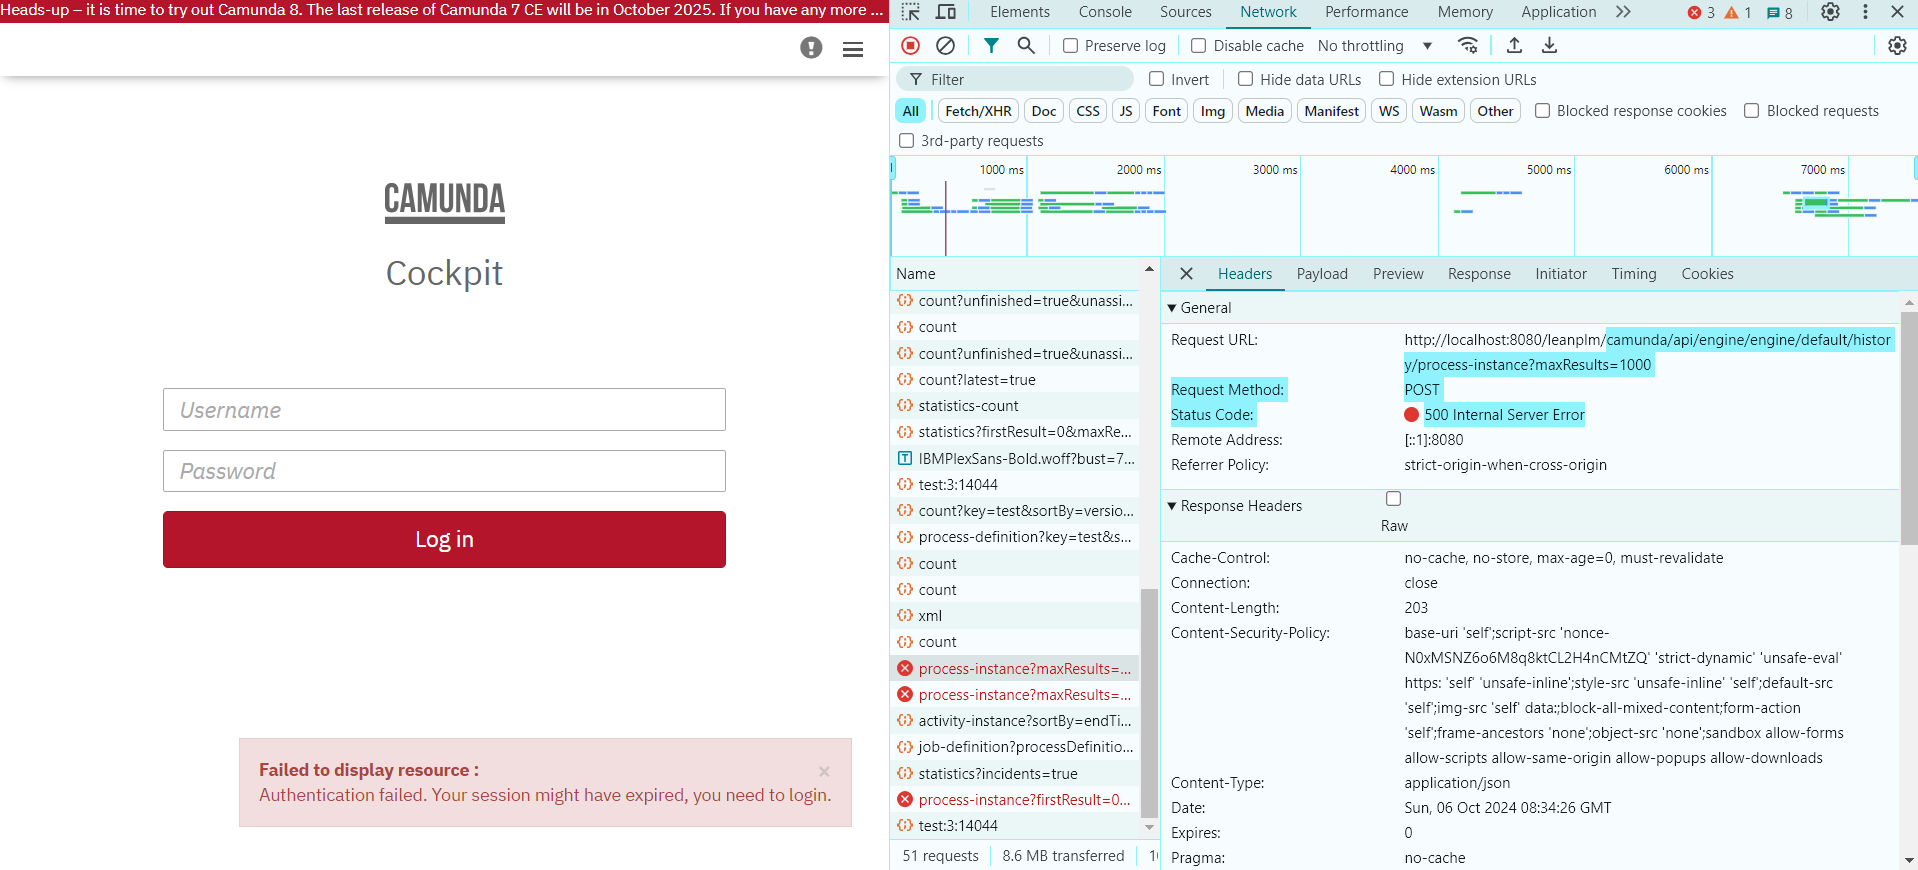The image size is (1918, 870).
Task: Filter requests by Doc type
Action: point(1044,110)
